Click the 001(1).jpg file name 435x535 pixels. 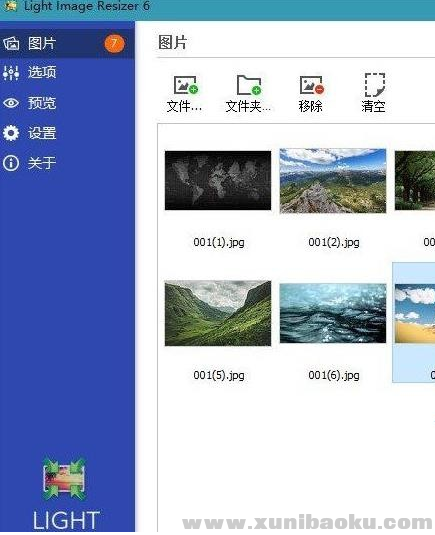[219, 242]
